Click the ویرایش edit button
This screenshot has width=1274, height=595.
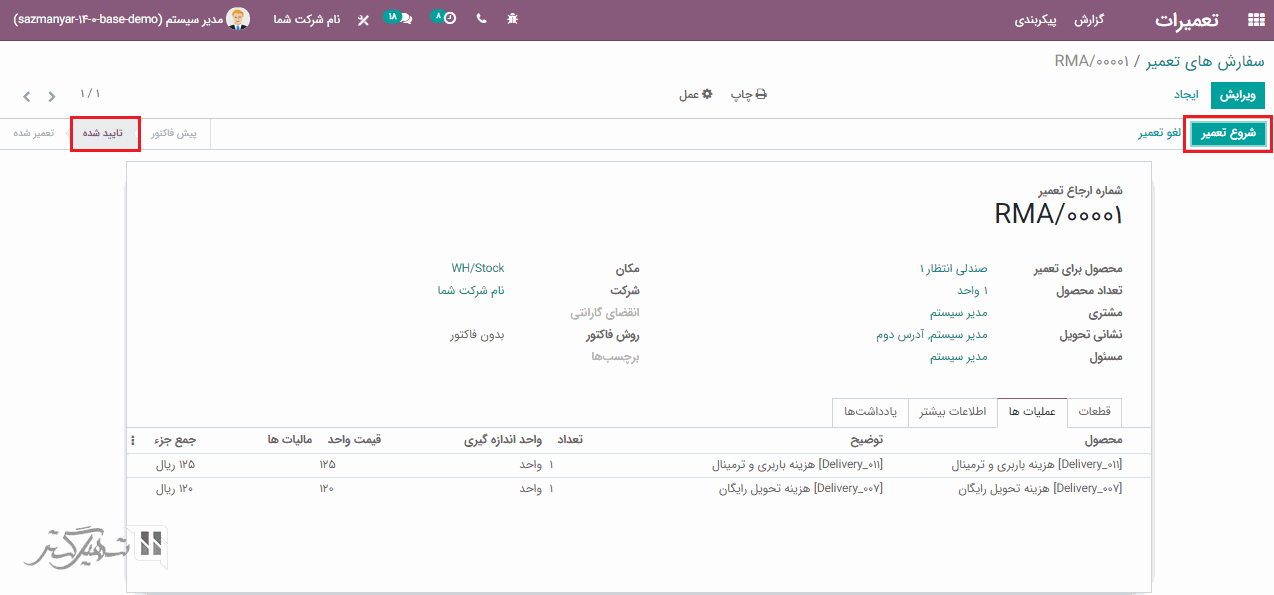tap(1237, 95)
